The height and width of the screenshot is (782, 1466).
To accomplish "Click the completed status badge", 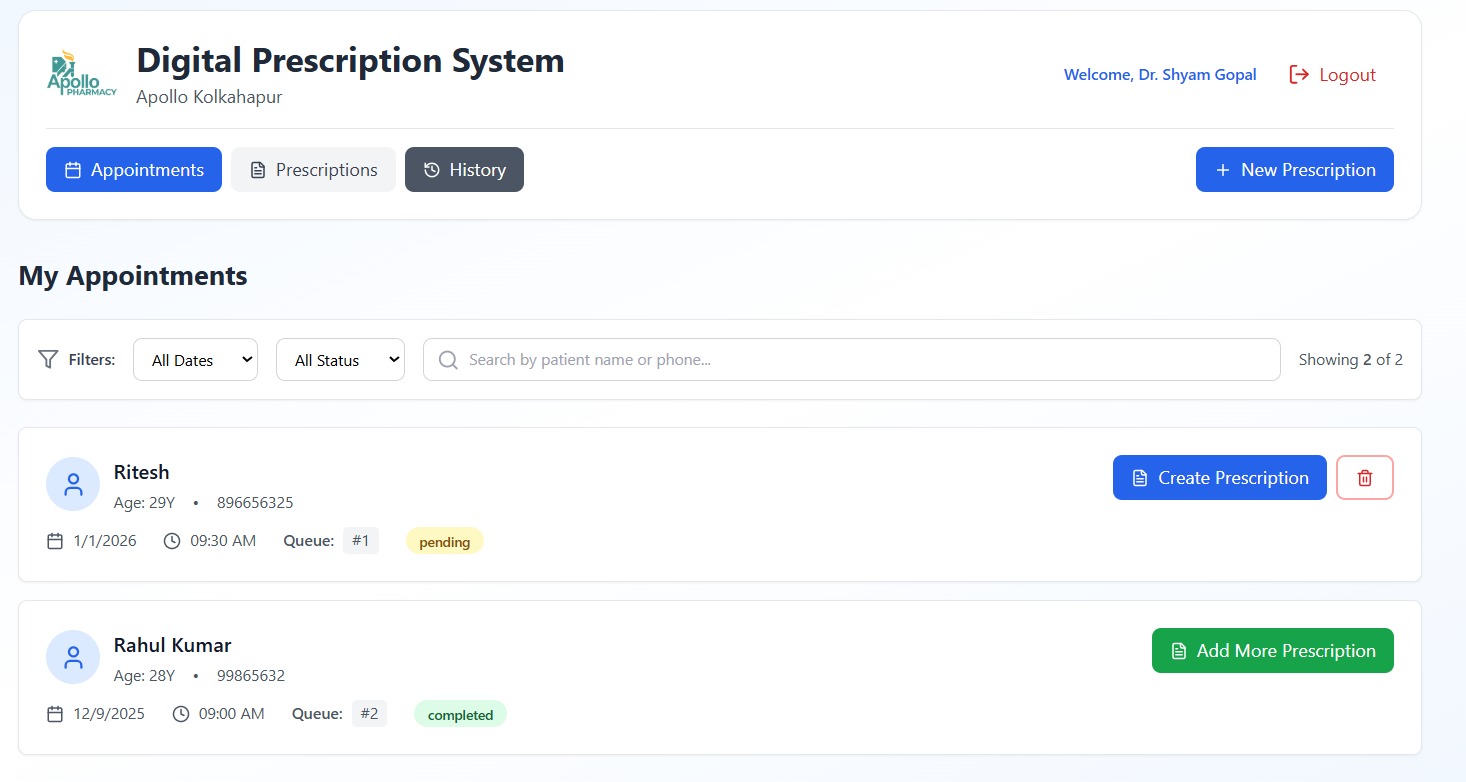I will pos(460,715).
